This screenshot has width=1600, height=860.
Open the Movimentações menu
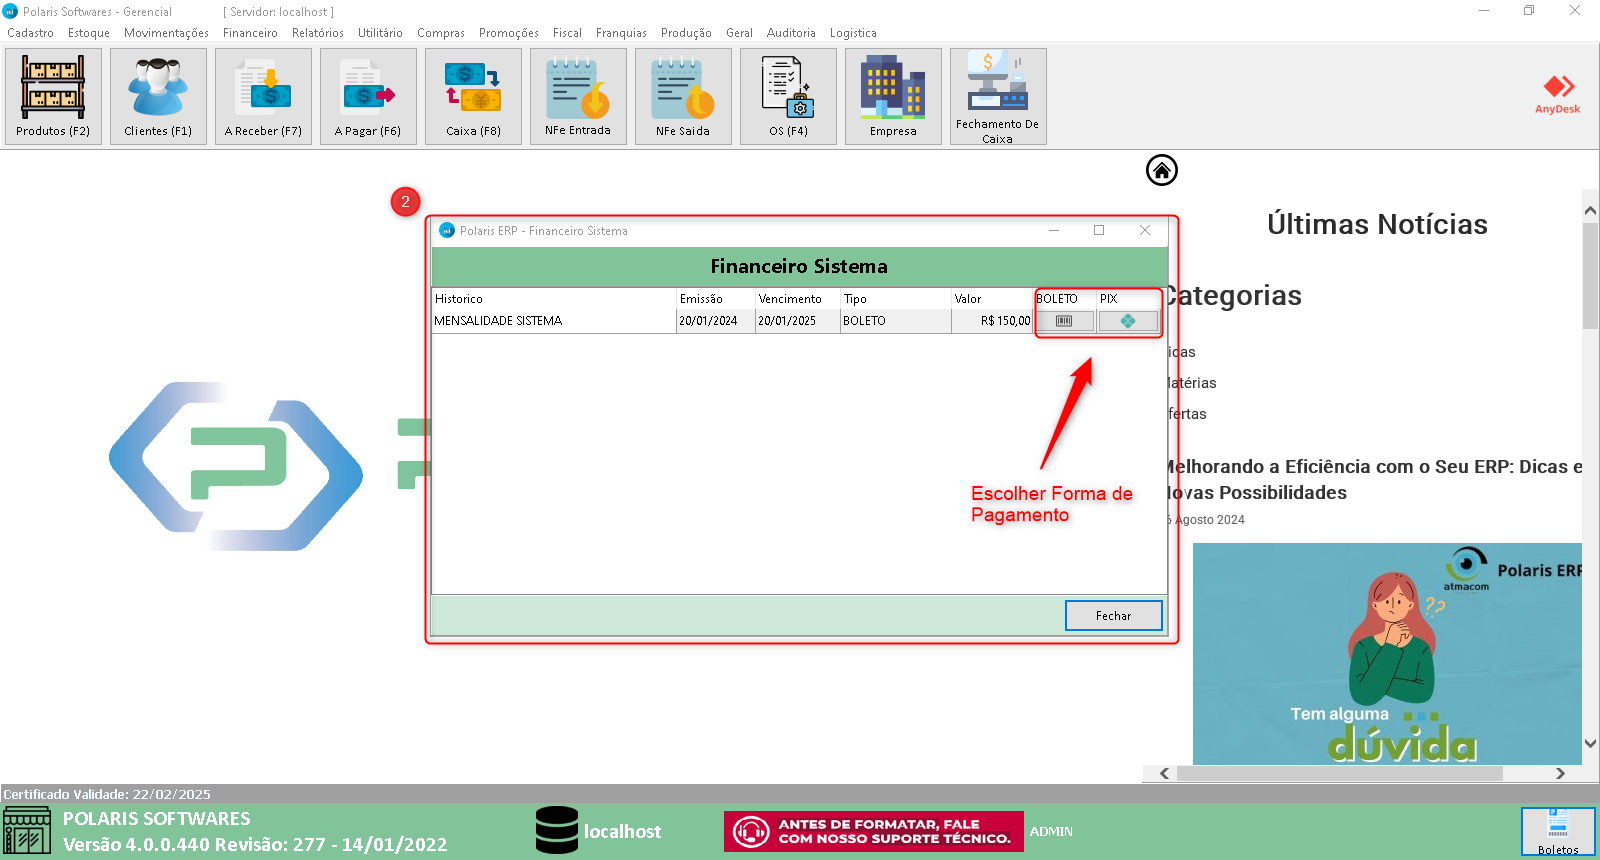pos(166,33)
